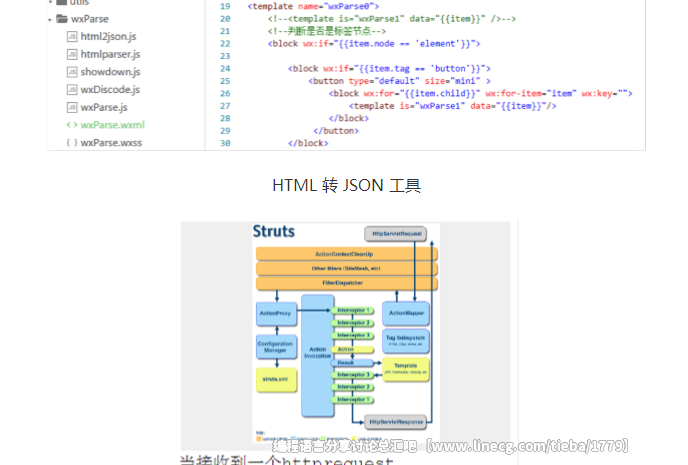Image resolution: width=688 pixels, height=465 pixels.
Task: Click the JS icon beside wxParse.js
Action: click(x=72, y=107)
